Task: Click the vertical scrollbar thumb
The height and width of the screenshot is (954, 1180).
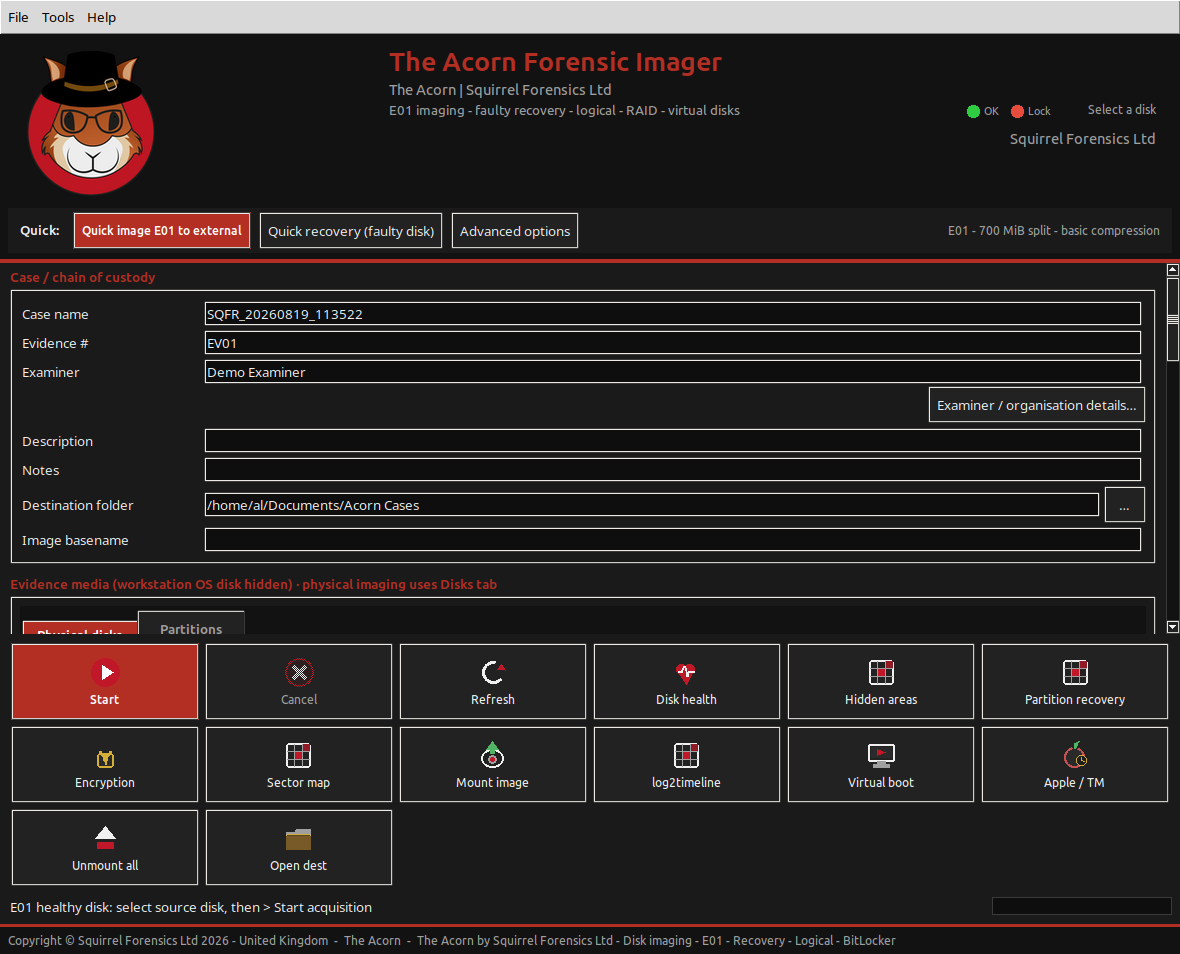Action: click(x=1172, y=319)
